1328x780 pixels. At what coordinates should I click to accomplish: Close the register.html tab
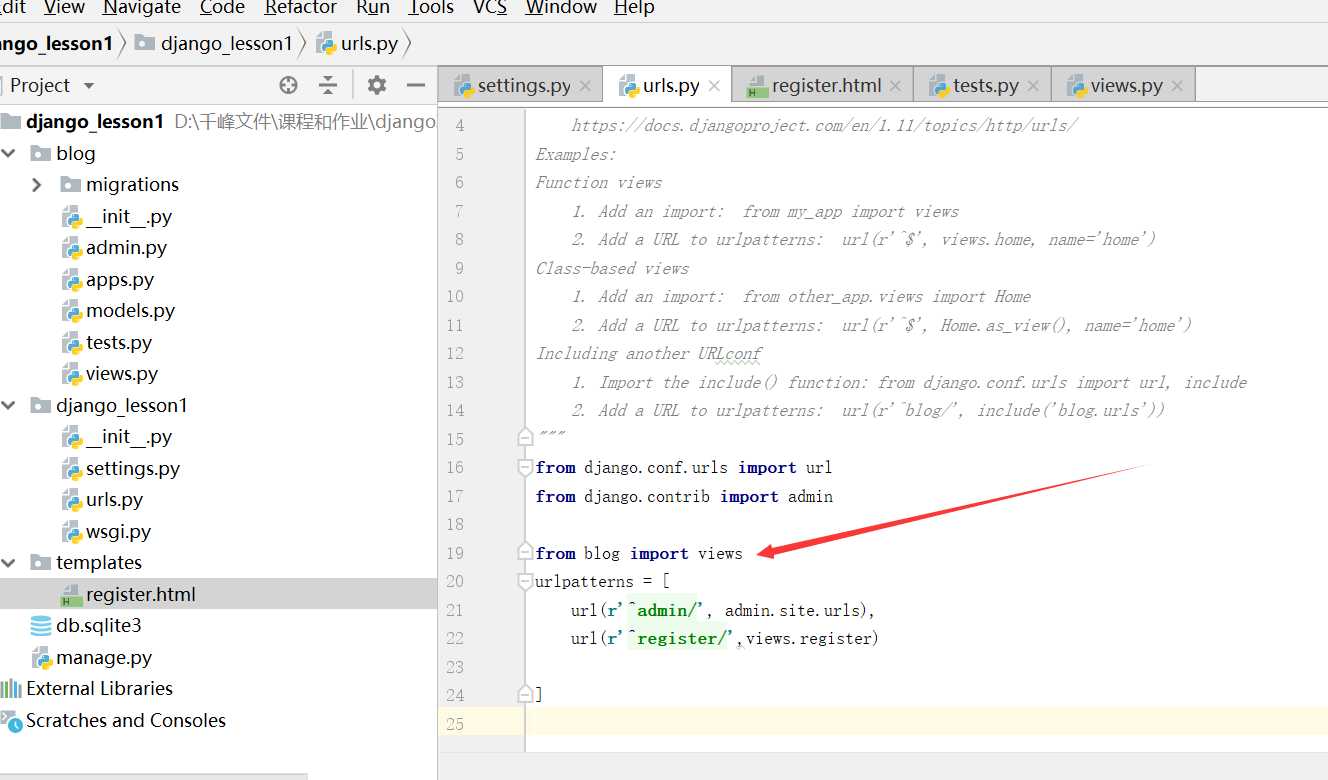coord(895,86)
